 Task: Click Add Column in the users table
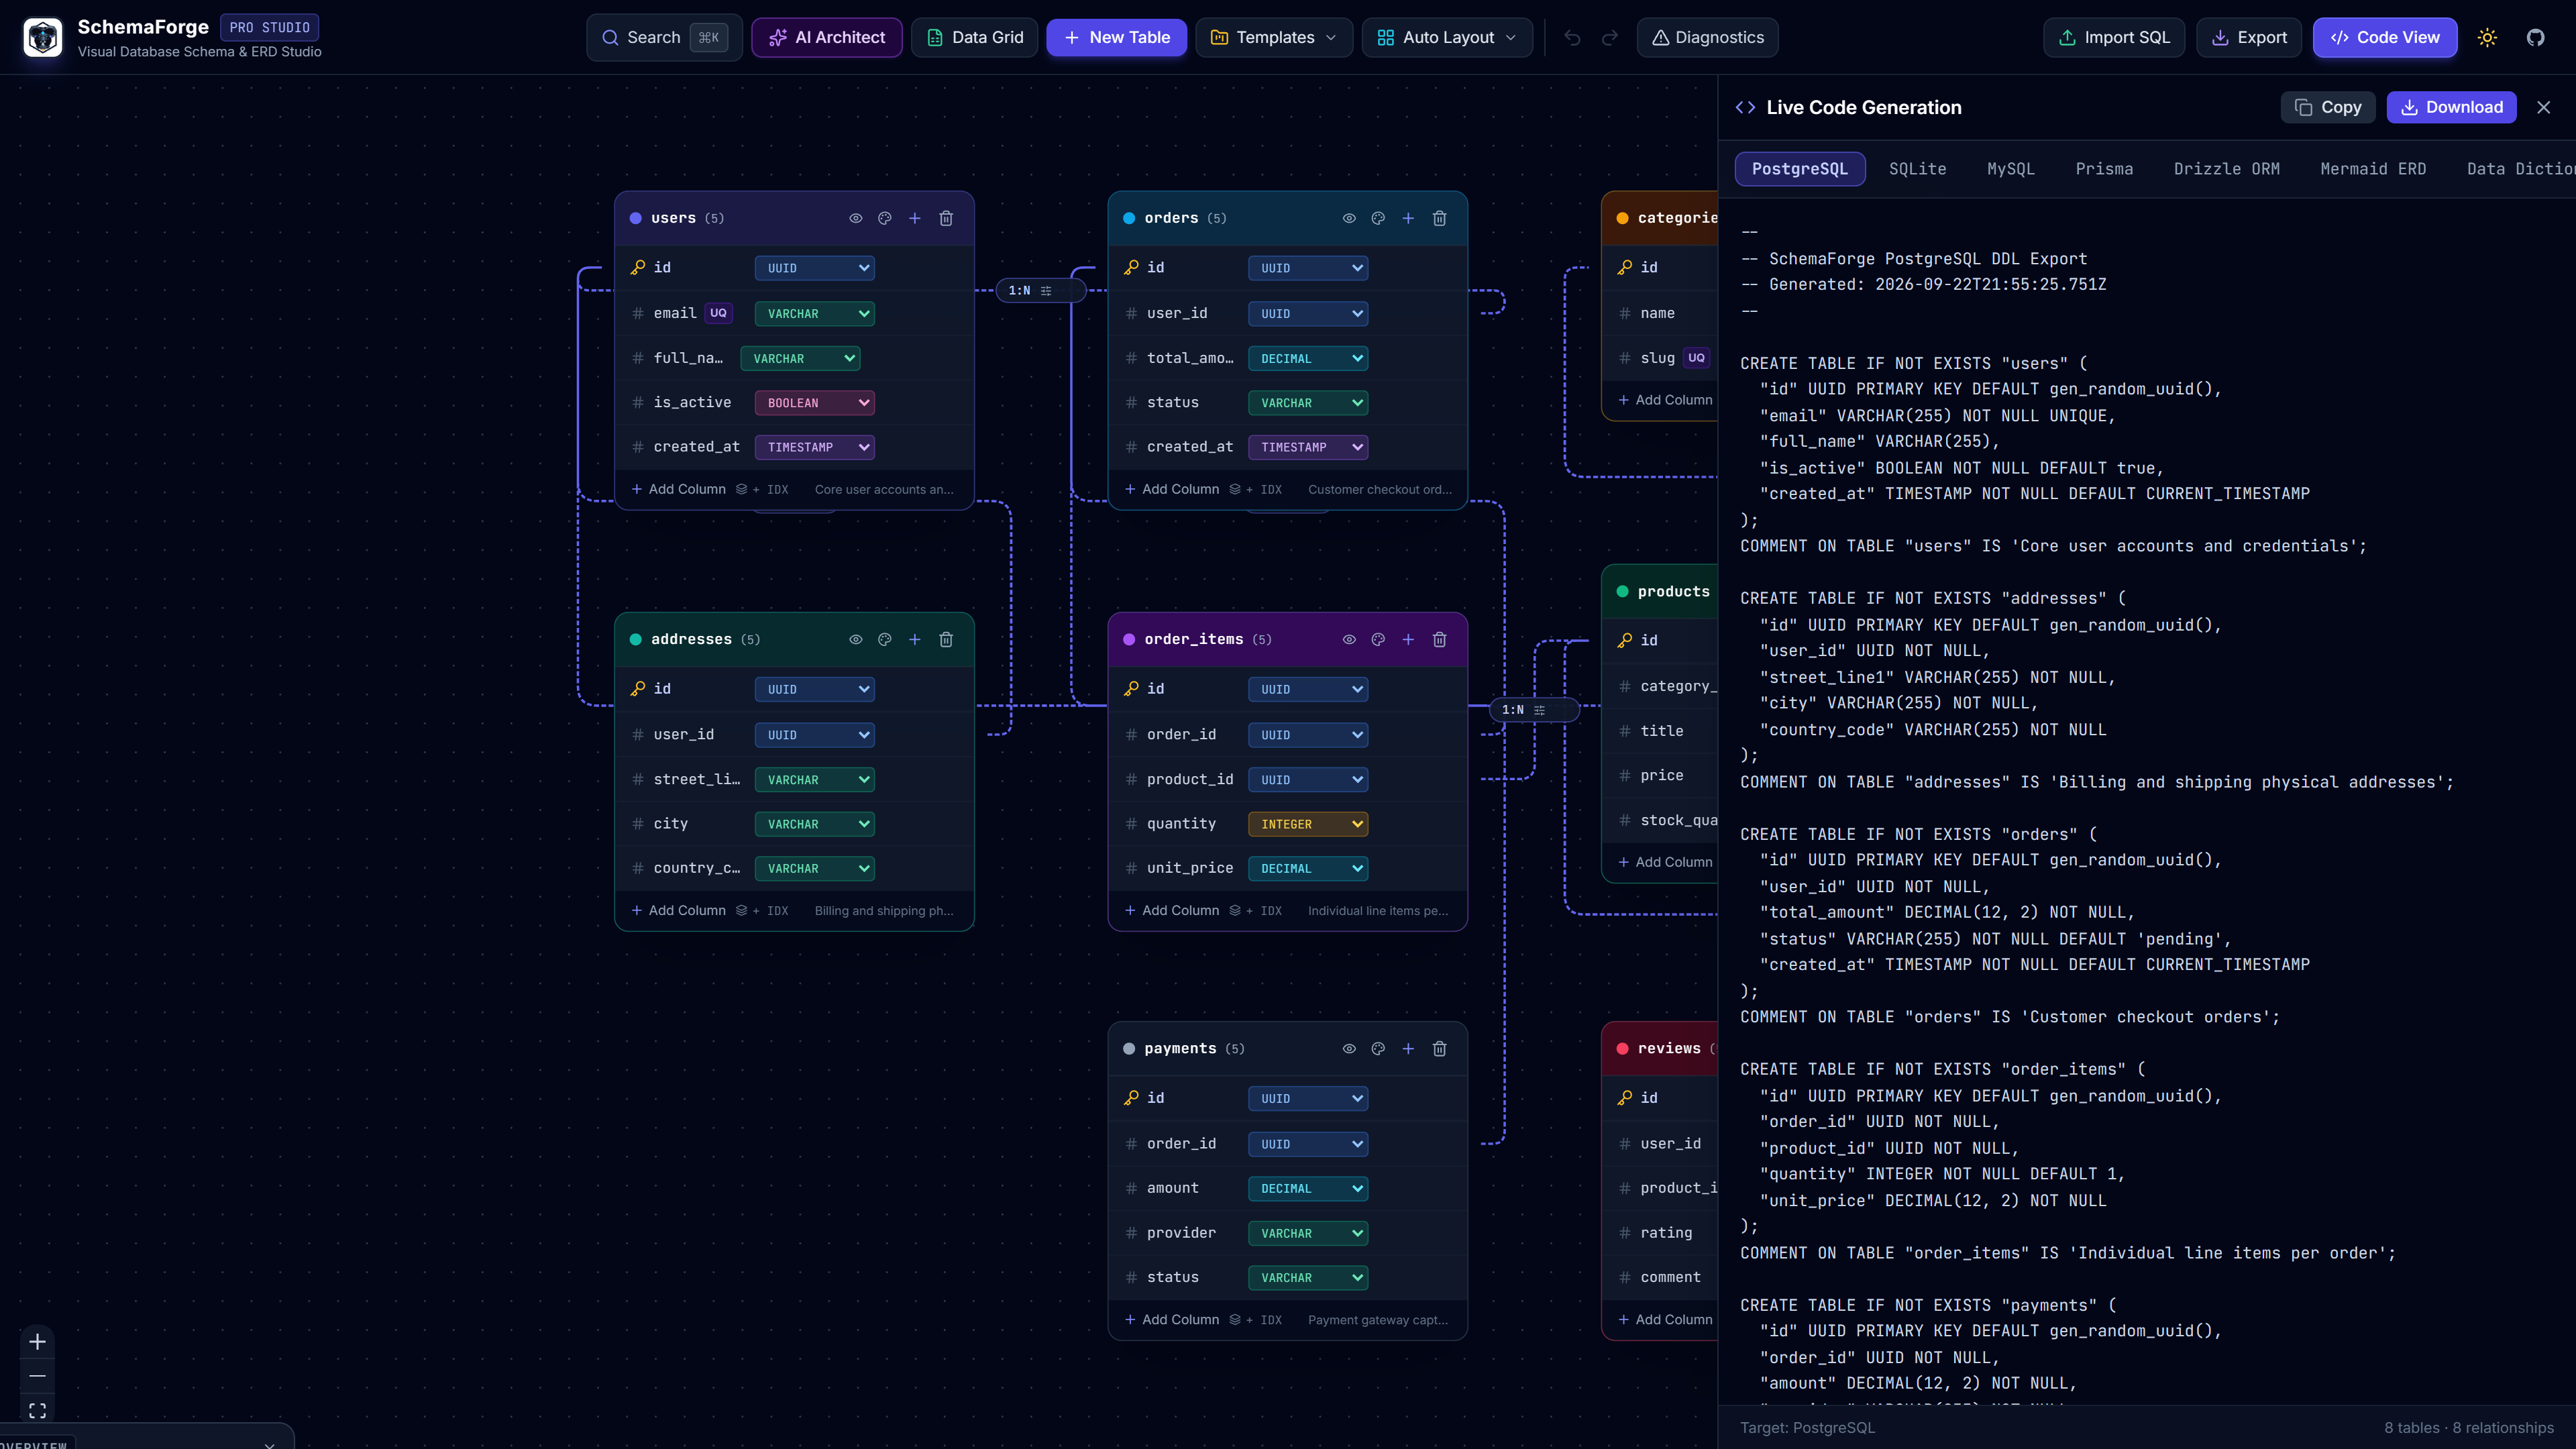(678, 489)
